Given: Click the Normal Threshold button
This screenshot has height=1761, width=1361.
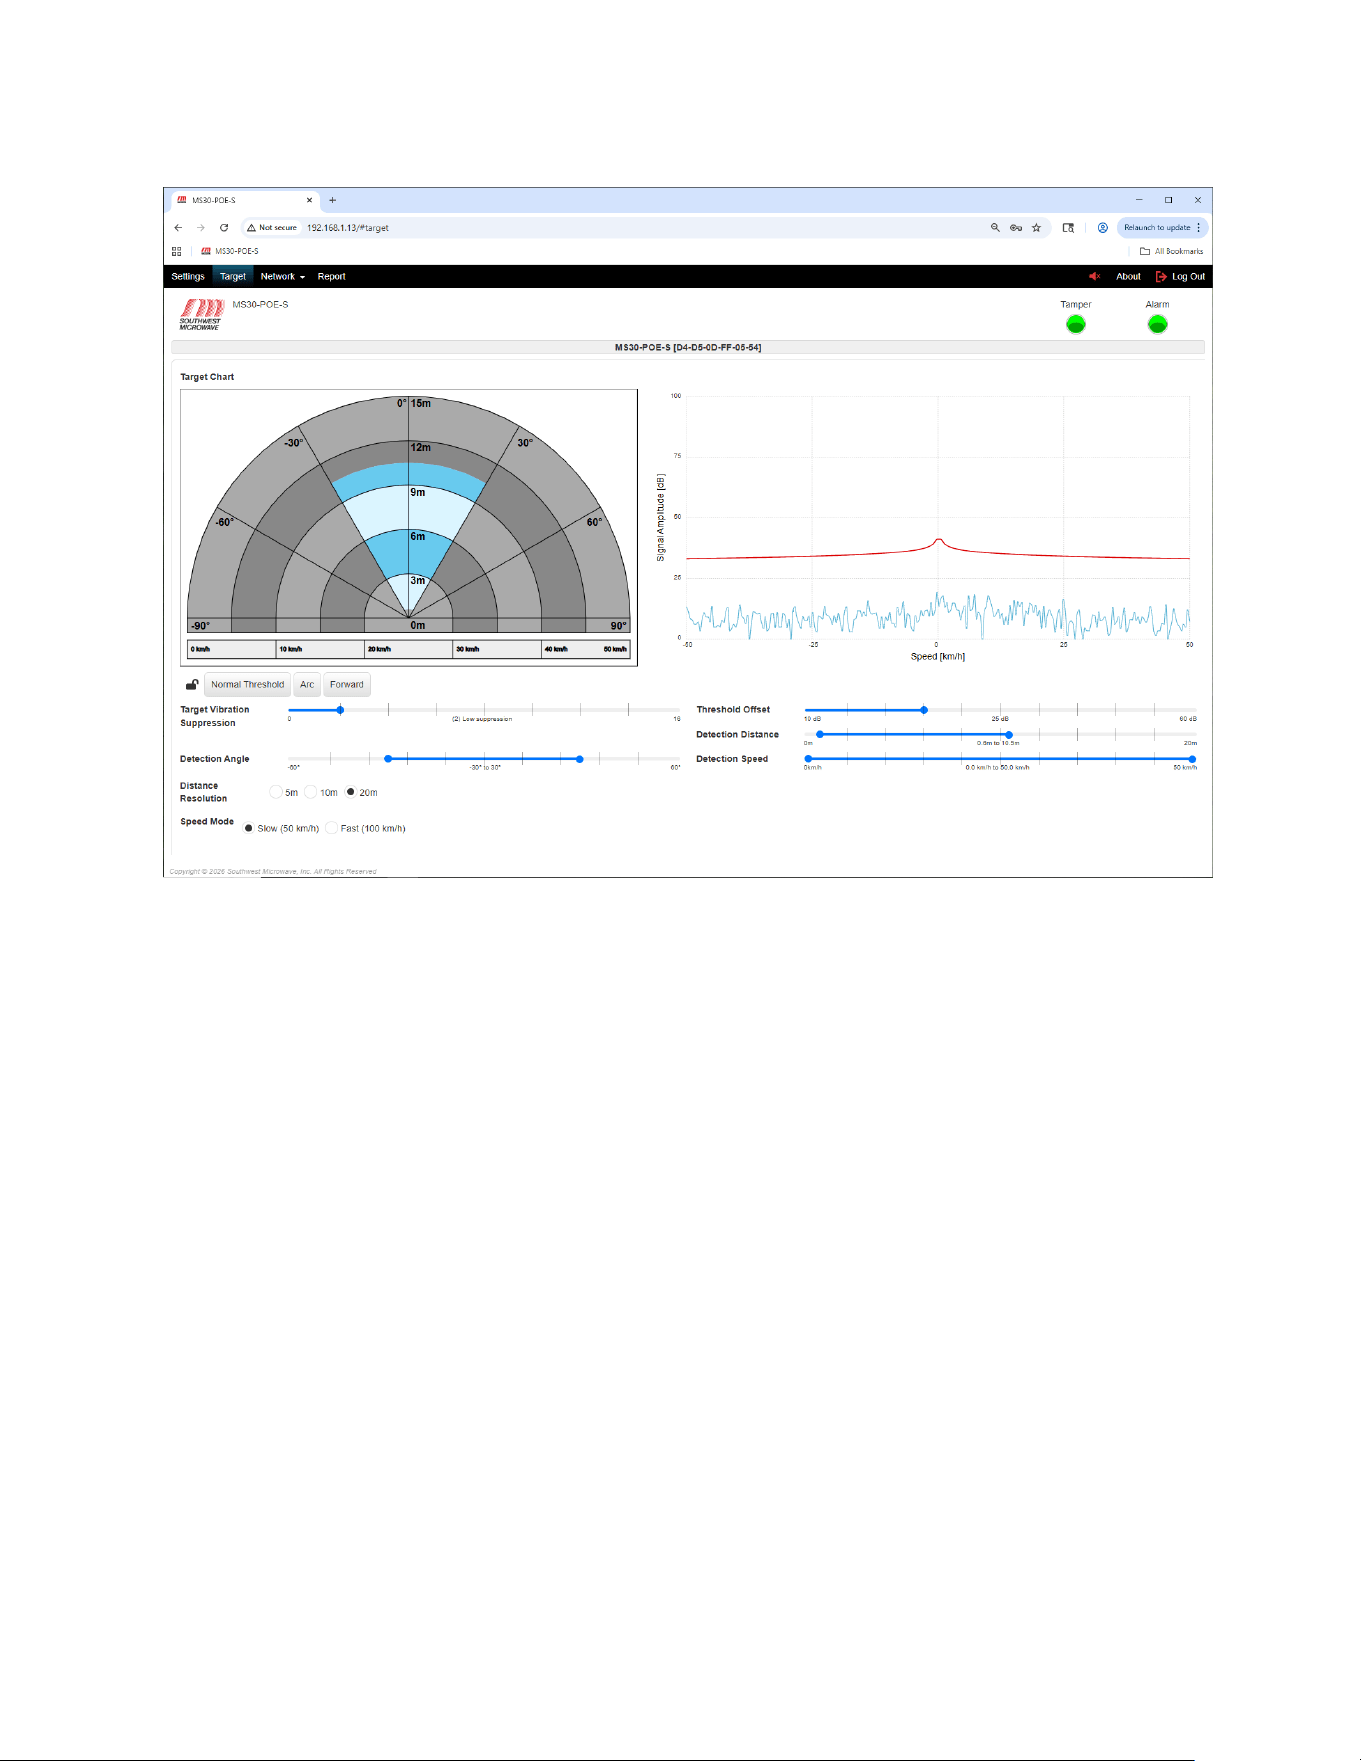Looking at the screenshot, I should tap(248, 685).
